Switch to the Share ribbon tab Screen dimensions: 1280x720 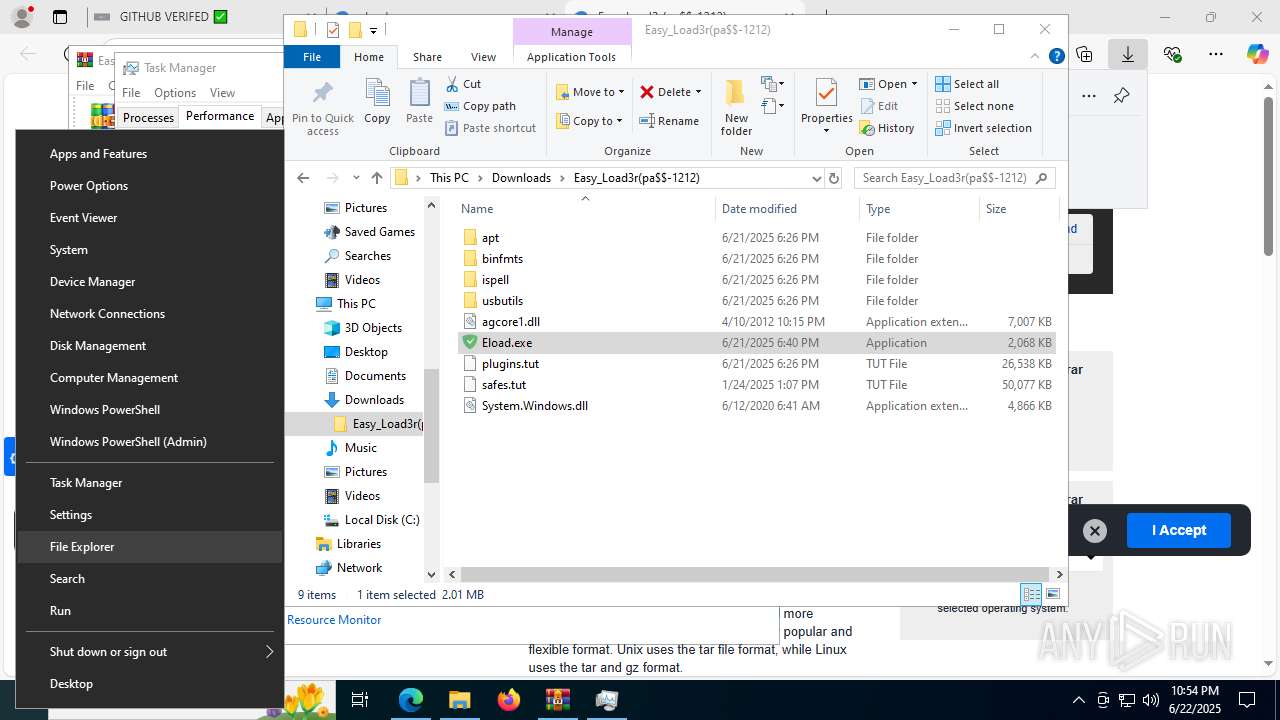coord(427,57)
